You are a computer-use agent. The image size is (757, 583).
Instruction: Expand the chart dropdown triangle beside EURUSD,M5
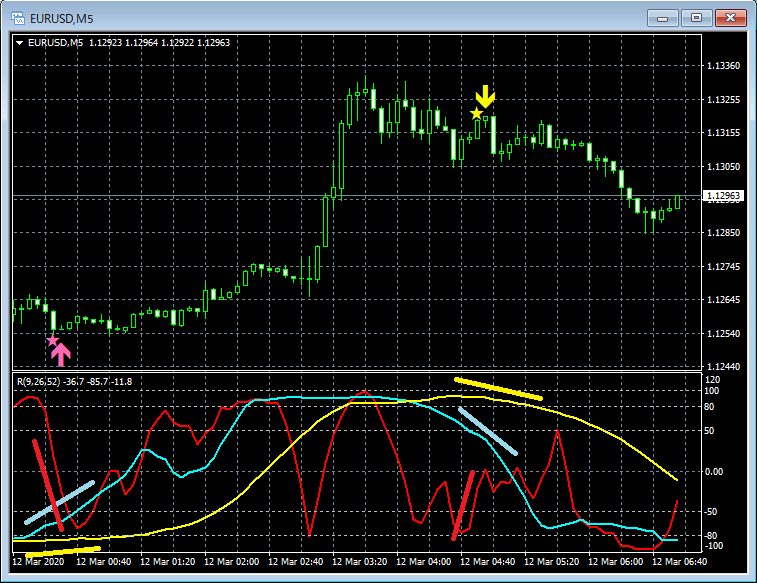(20, 43)
